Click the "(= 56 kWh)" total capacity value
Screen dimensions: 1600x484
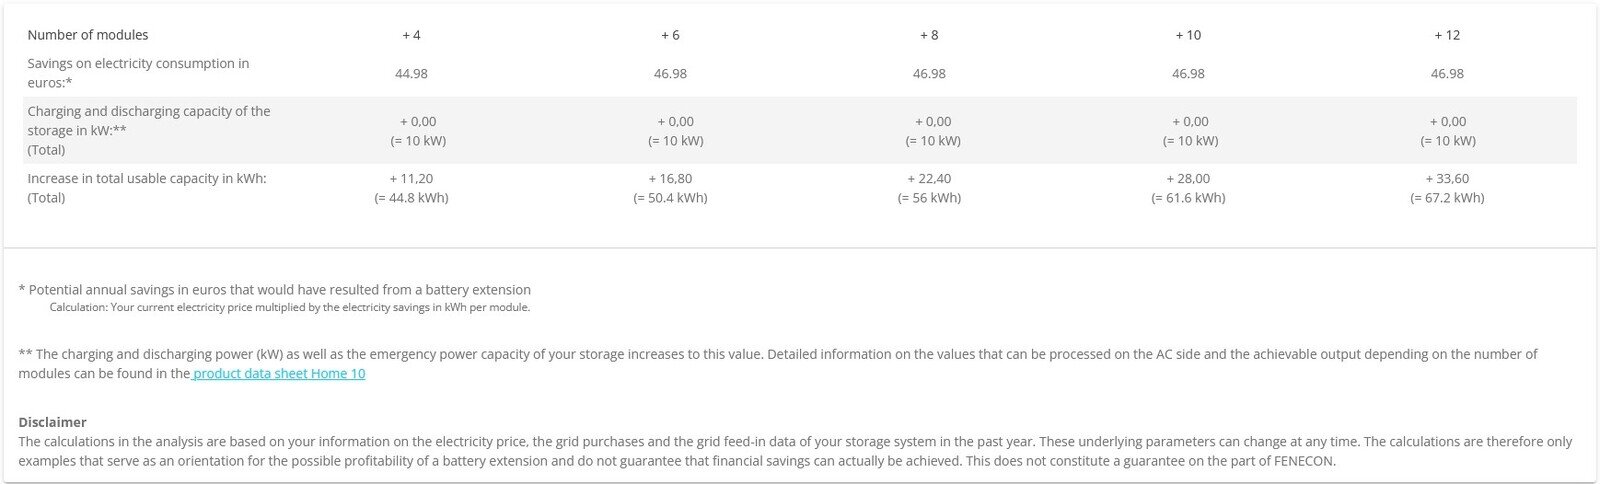click(929, 198)
